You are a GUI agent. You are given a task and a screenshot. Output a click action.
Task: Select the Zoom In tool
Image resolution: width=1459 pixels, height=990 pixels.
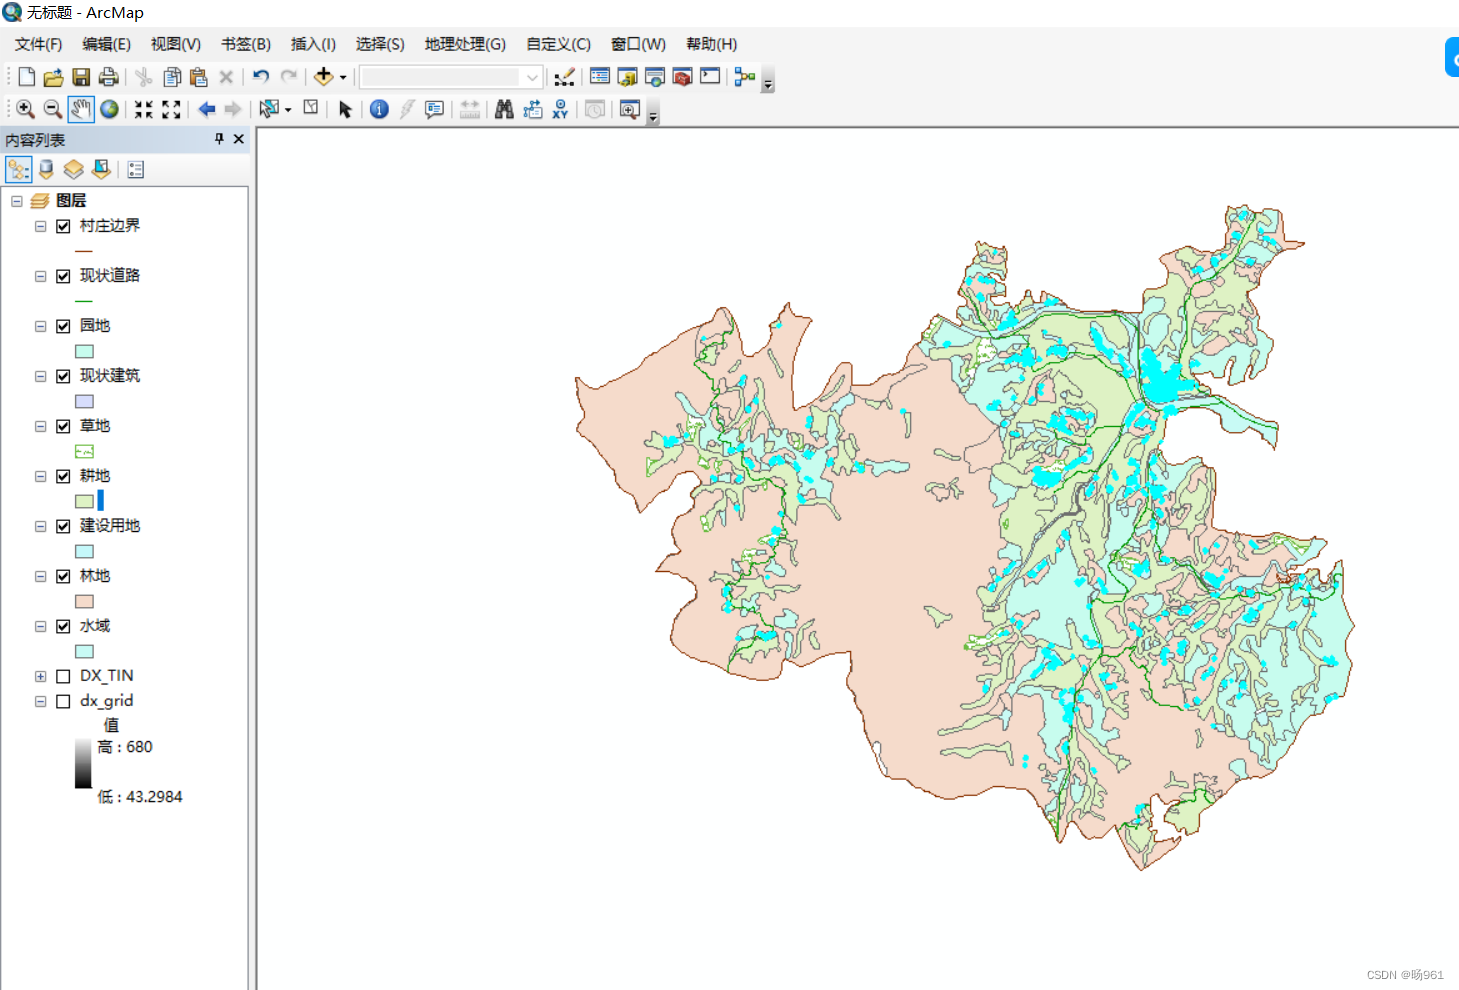(25, 109)
